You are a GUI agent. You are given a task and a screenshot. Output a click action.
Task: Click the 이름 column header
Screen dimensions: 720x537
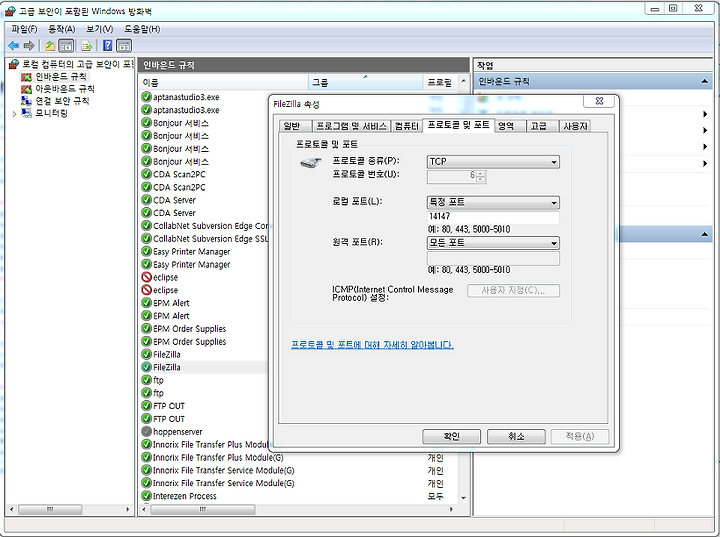[x=223, y=83]
